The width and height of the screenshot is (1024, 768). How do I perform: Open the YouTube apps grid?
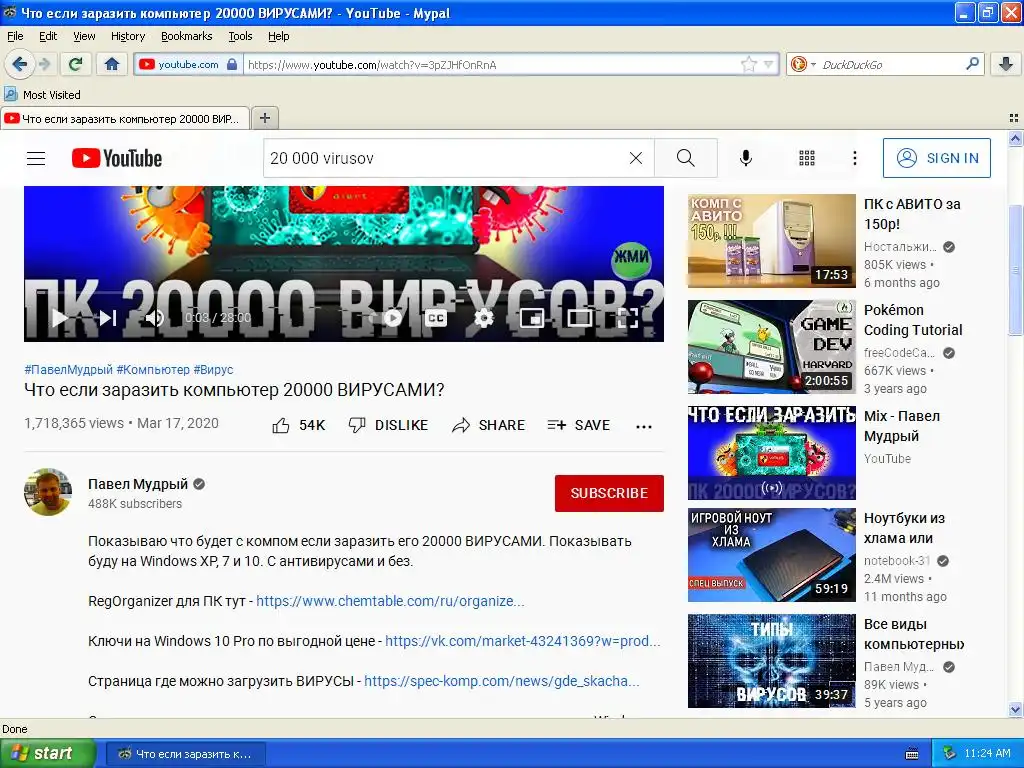point(807,158)
